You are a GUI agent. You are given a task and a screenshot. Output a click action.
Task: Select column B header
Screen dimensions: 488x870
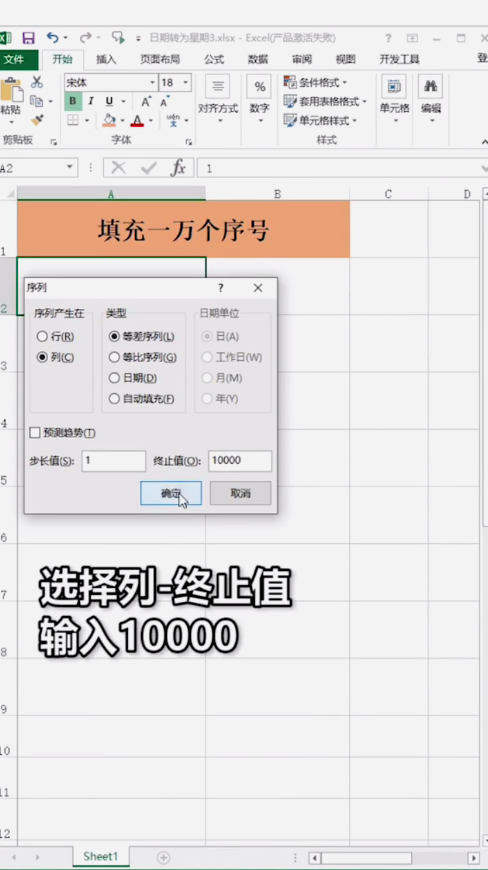277,194
